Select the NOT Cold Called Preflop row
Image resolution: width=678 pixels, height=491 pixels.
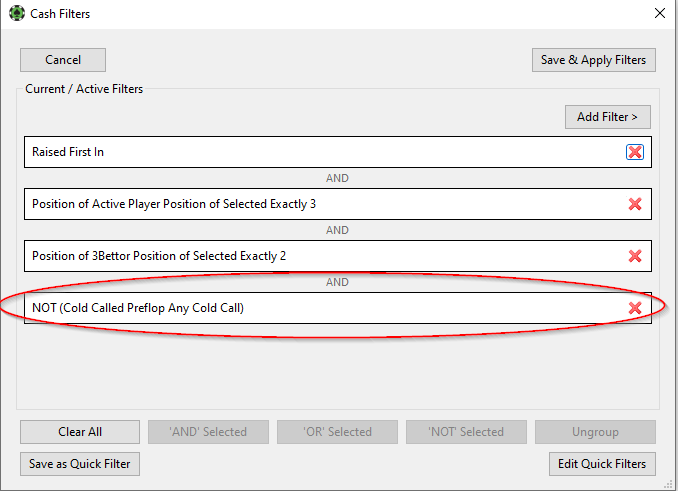tap(338, 308)
